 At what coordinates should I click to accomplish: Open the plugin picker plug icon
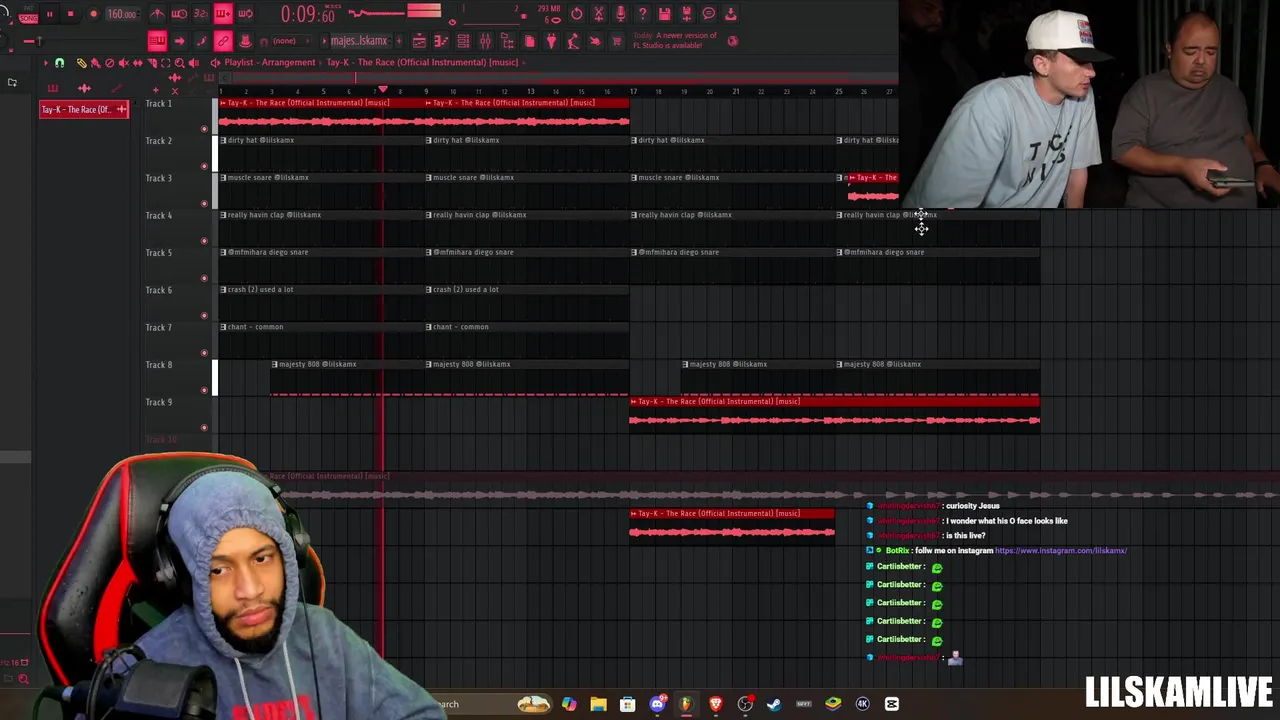point(552,41)
